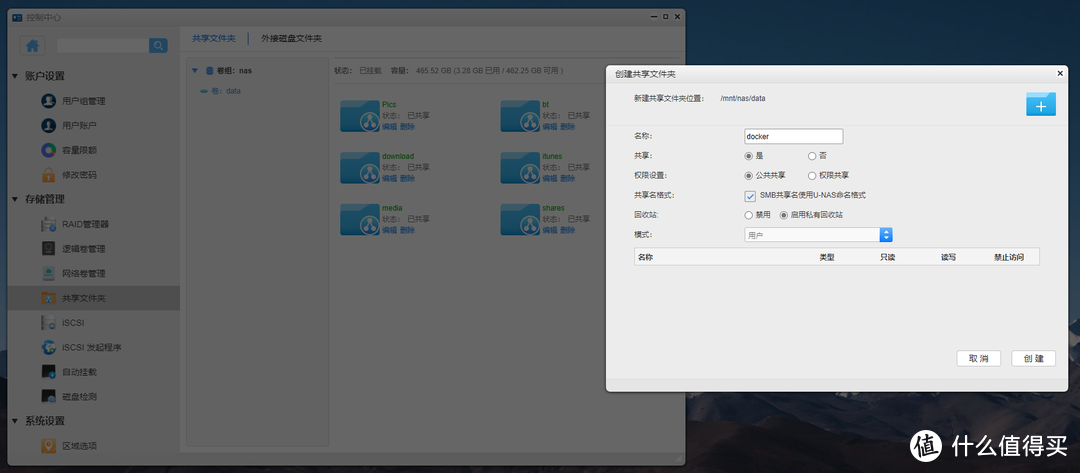Choose 权限共享 radio button
Screen dimensions: 1080x473
coord(812,175)
